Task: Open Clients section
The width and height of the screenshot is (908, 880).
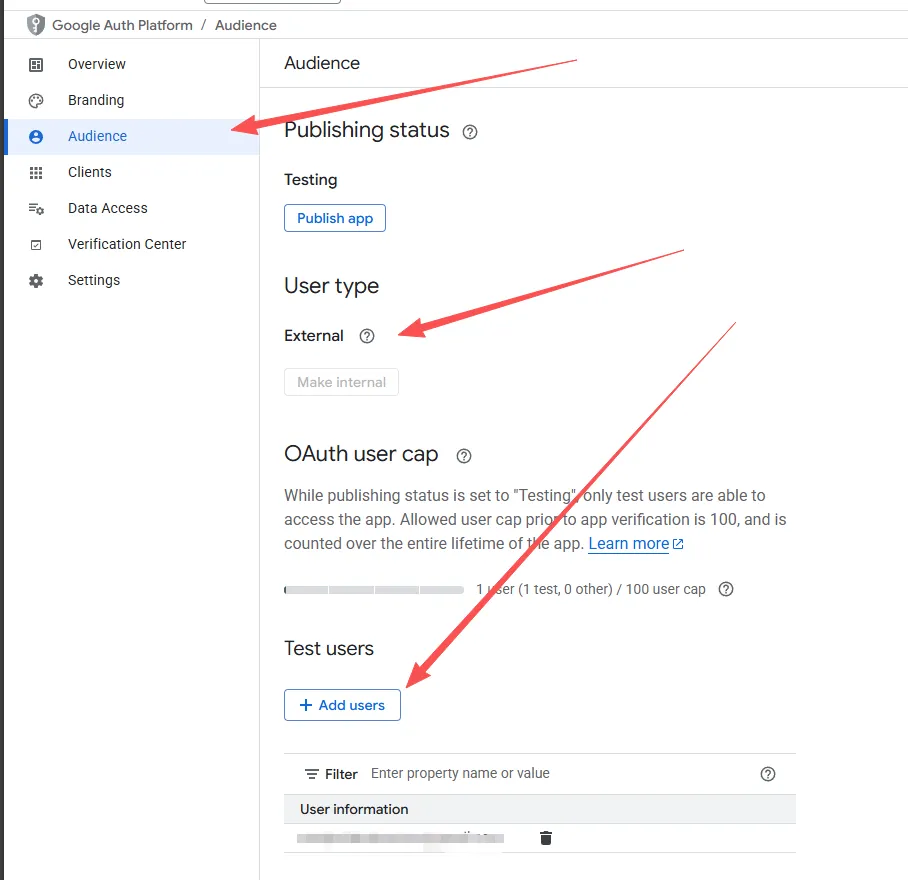Action: [x=132, y=173]
